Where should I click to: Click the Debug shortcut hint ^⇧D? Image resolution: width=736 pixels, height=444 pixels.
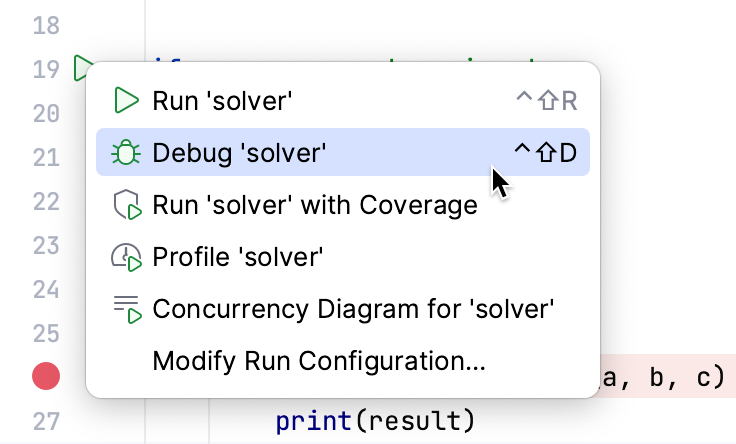[546, 153]
